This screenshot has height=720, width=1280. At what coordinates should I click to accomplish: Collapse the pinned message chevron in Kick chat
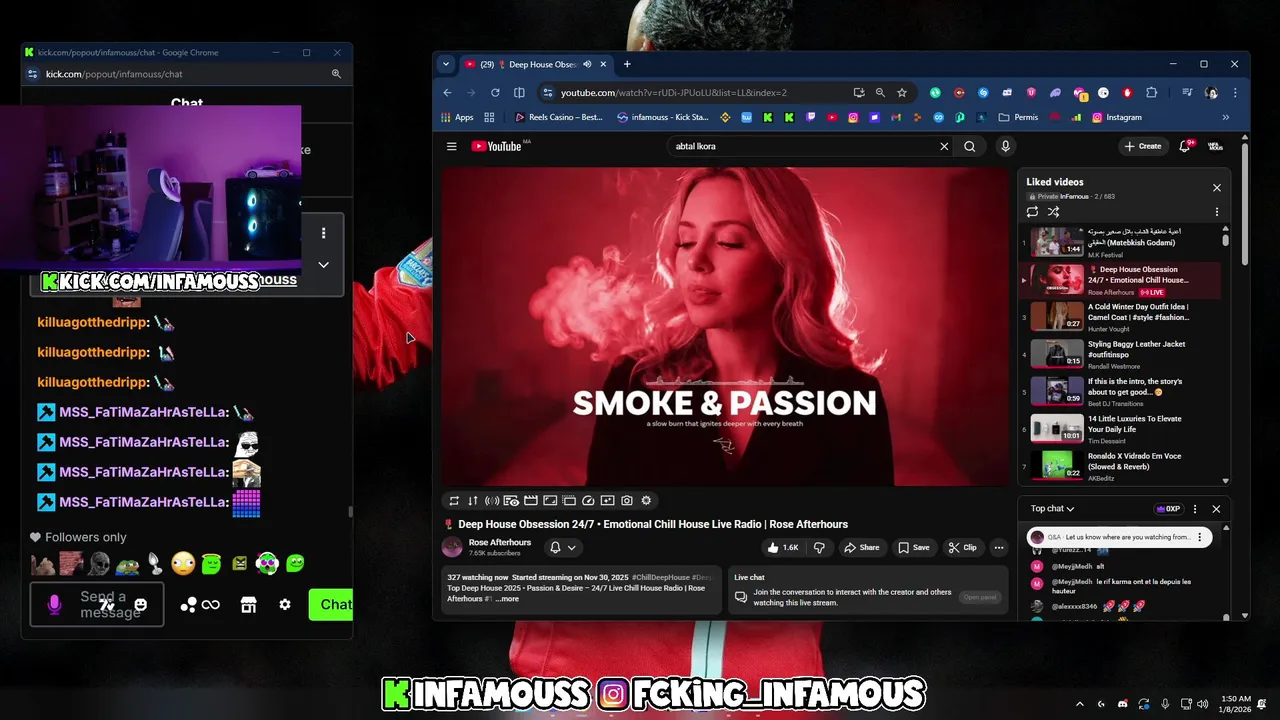click(323, 265)
